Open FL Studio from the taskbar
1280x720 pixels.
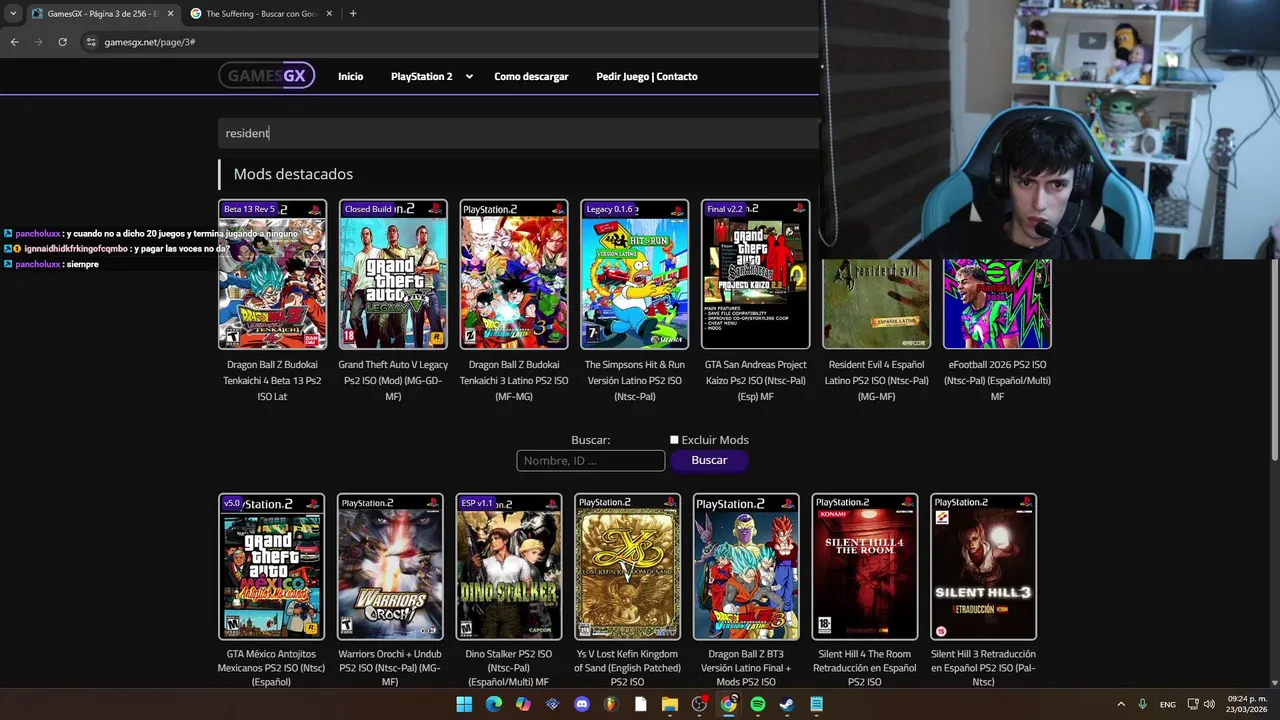point(611,704)
